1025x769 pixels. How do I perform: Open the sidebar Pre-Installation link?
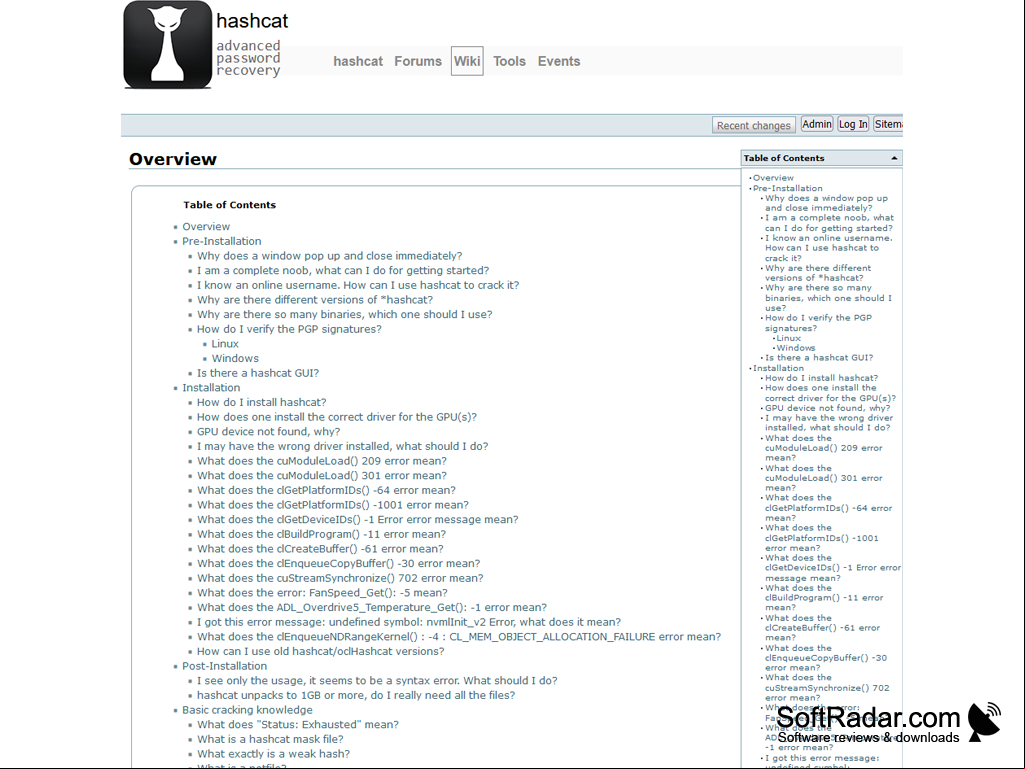(x=787, y=188)
